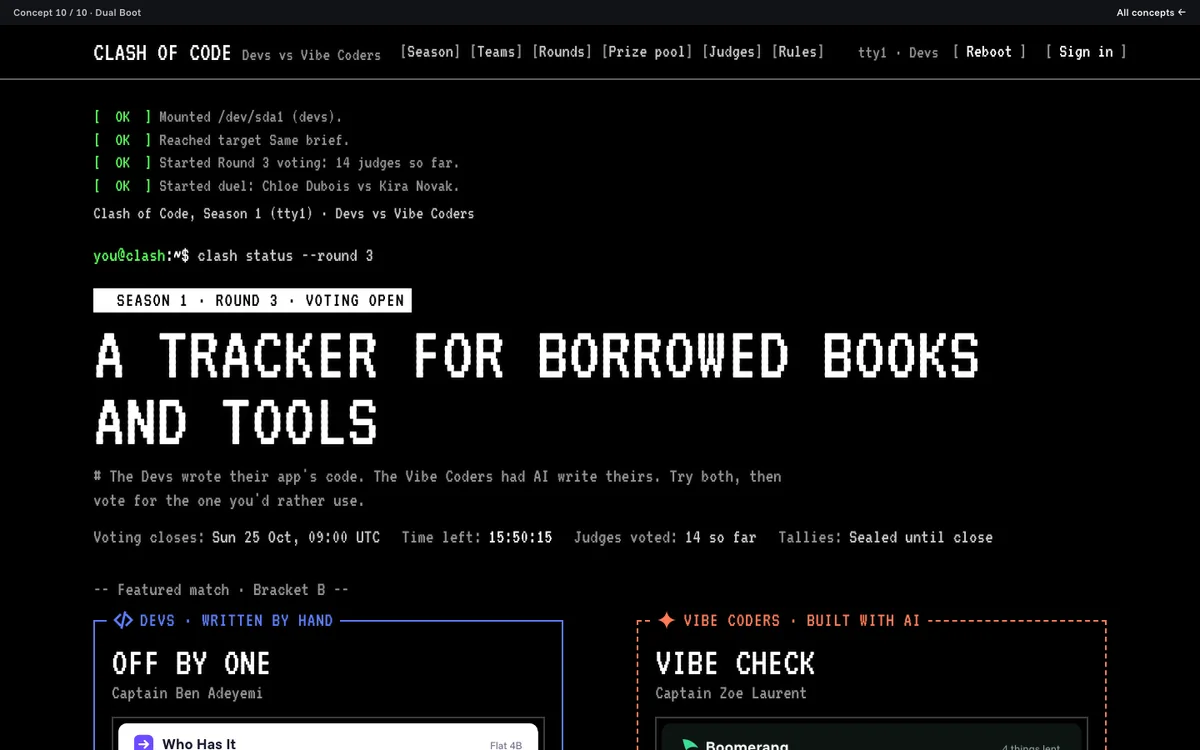Click 'A TRACKER FOR BORROWED BOOKS AND TOOLS' headline
Viewport: 1200px width, 750px height.
[x=536, y=388]
